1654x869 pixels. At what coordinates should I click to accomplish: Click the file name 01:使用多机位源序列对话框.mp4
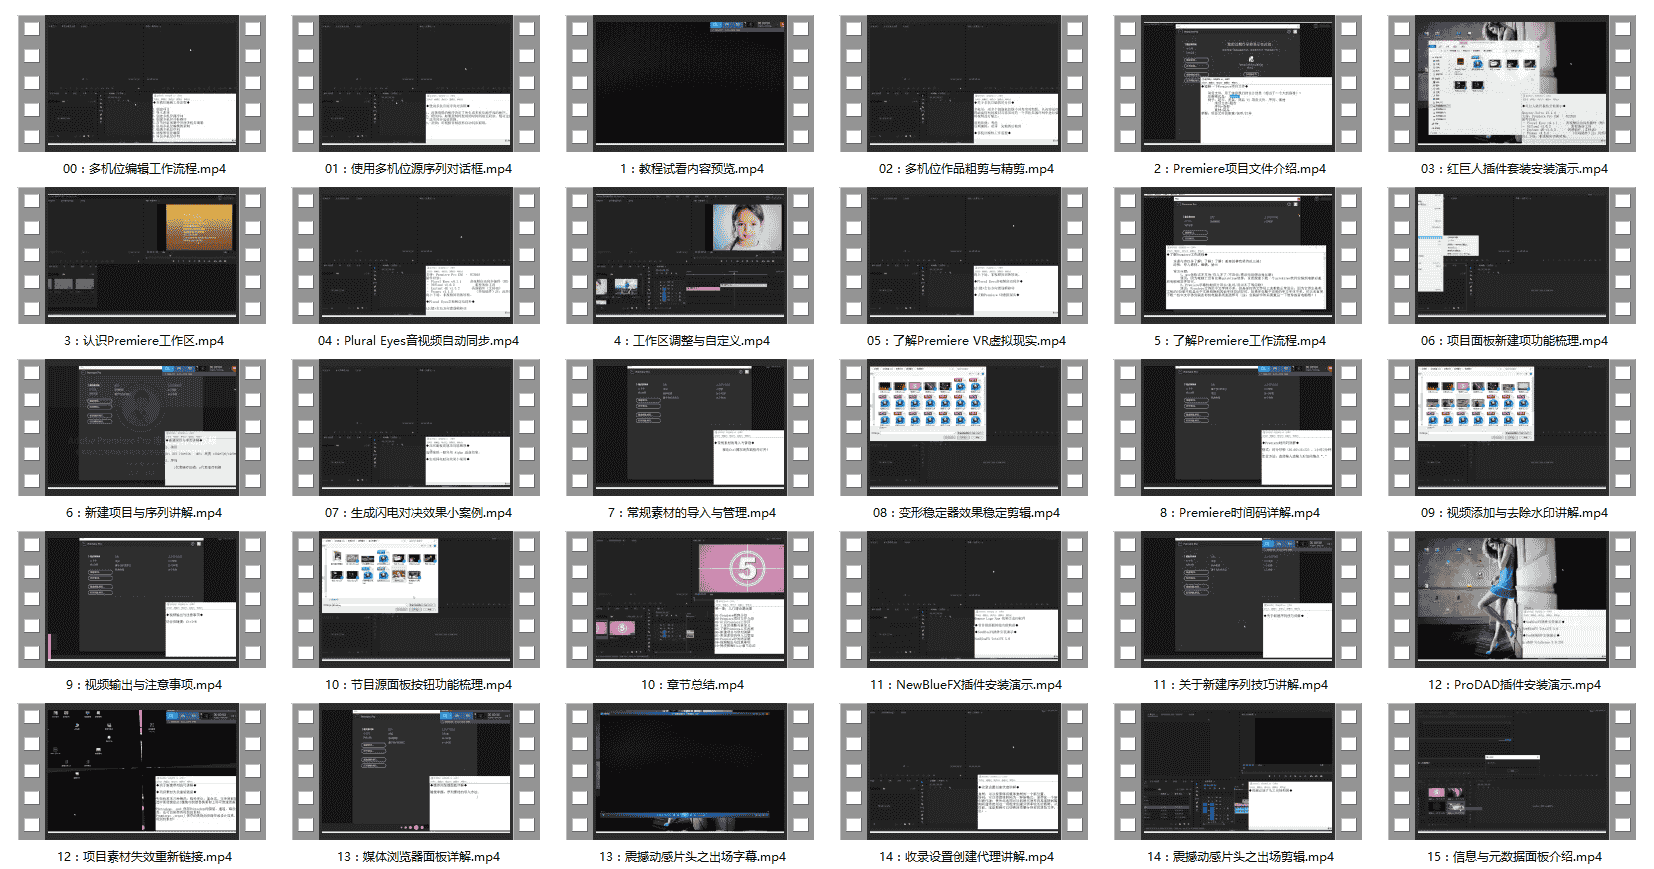pyautogui.click(x=418, y=169)
